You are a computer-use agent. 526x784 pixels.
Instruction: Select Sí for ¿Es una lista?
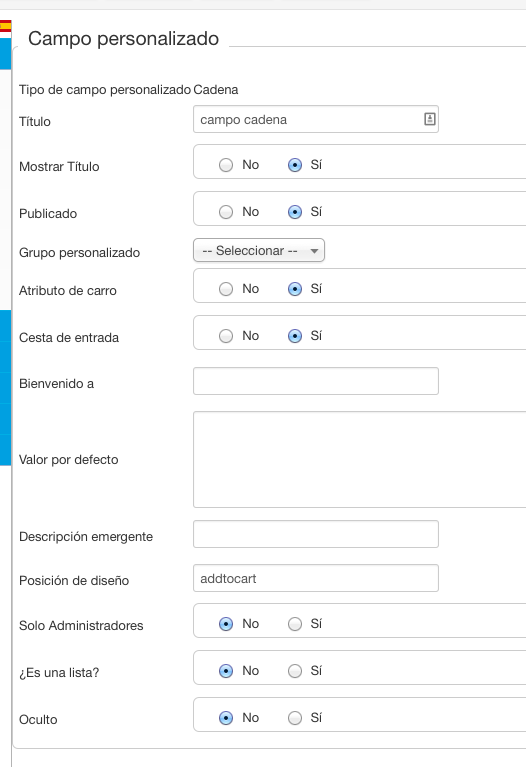[295, 671]
